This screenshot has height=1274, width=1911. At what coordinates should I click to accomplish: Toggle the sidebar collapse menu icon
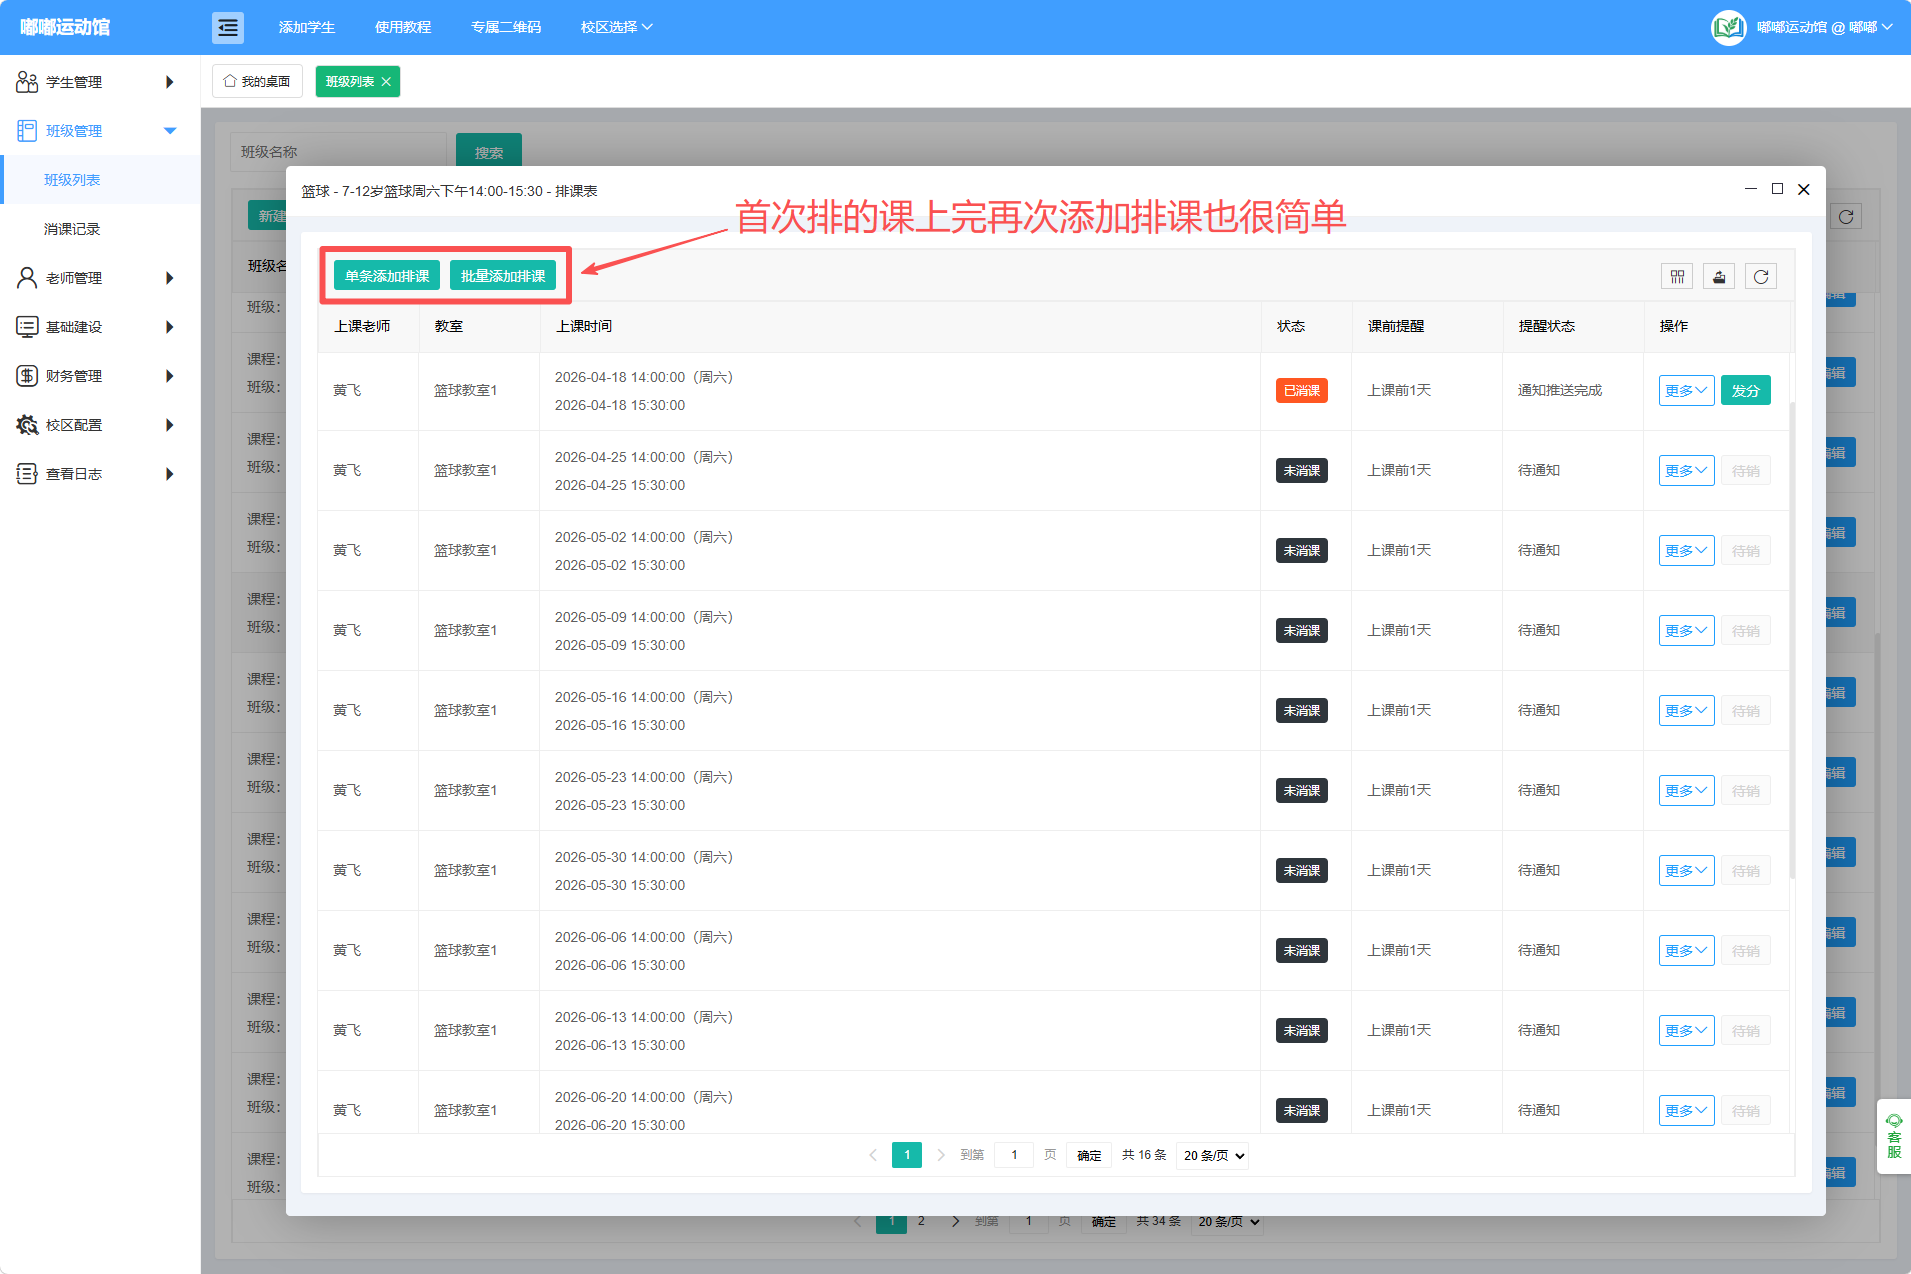coord(228,27)
